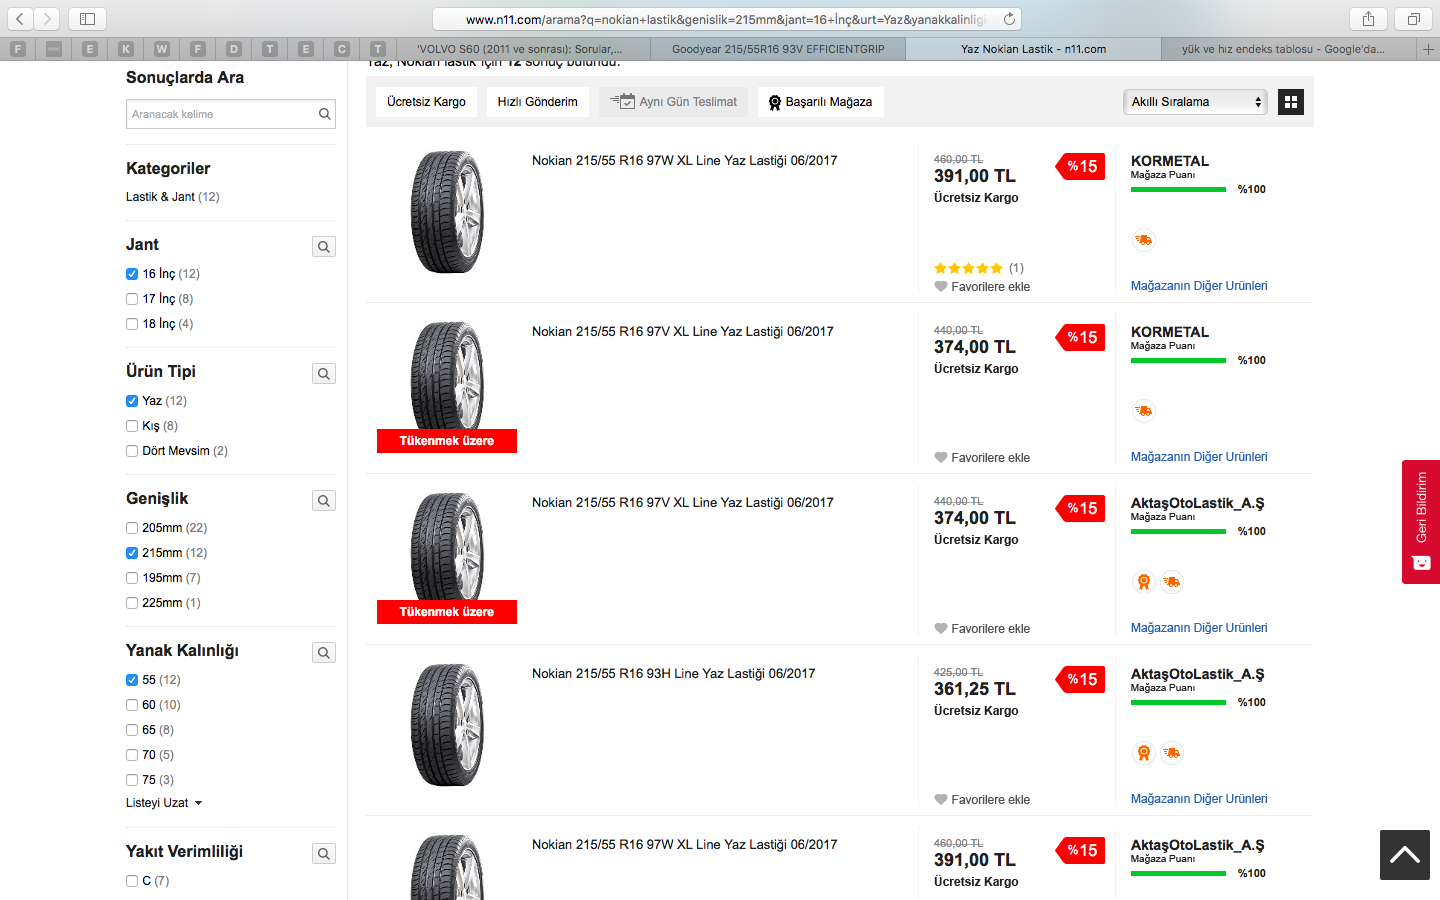Image resolution: width=1440 pixels, height=900 pixels.
Task: Filter by Başarılı Mağaza
Action: click(820, 102)
